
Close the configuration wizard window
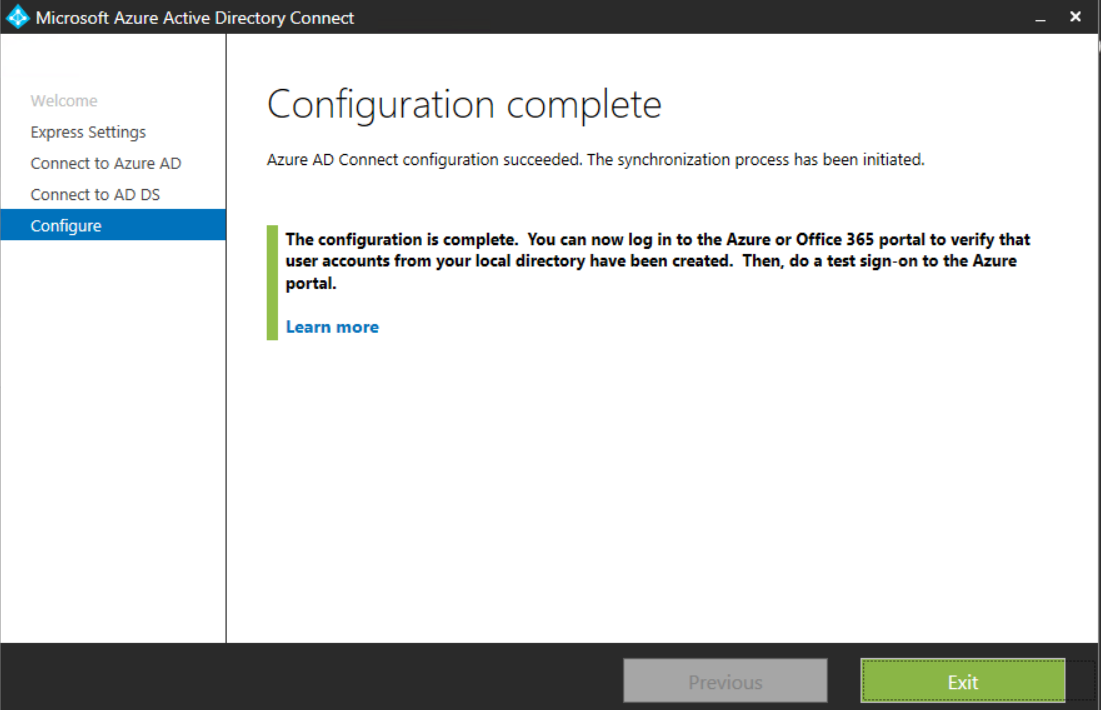click(1075, 16)
